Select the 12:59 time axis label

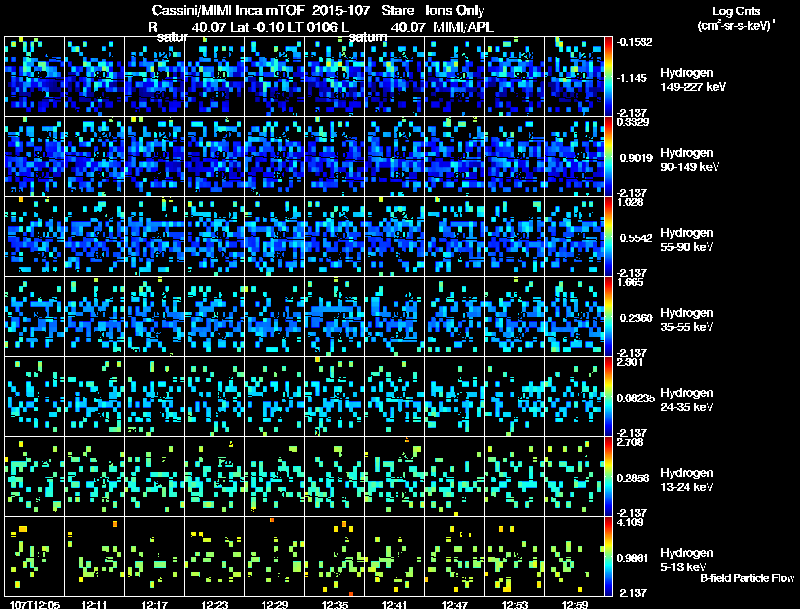click(x=575, y=604)
